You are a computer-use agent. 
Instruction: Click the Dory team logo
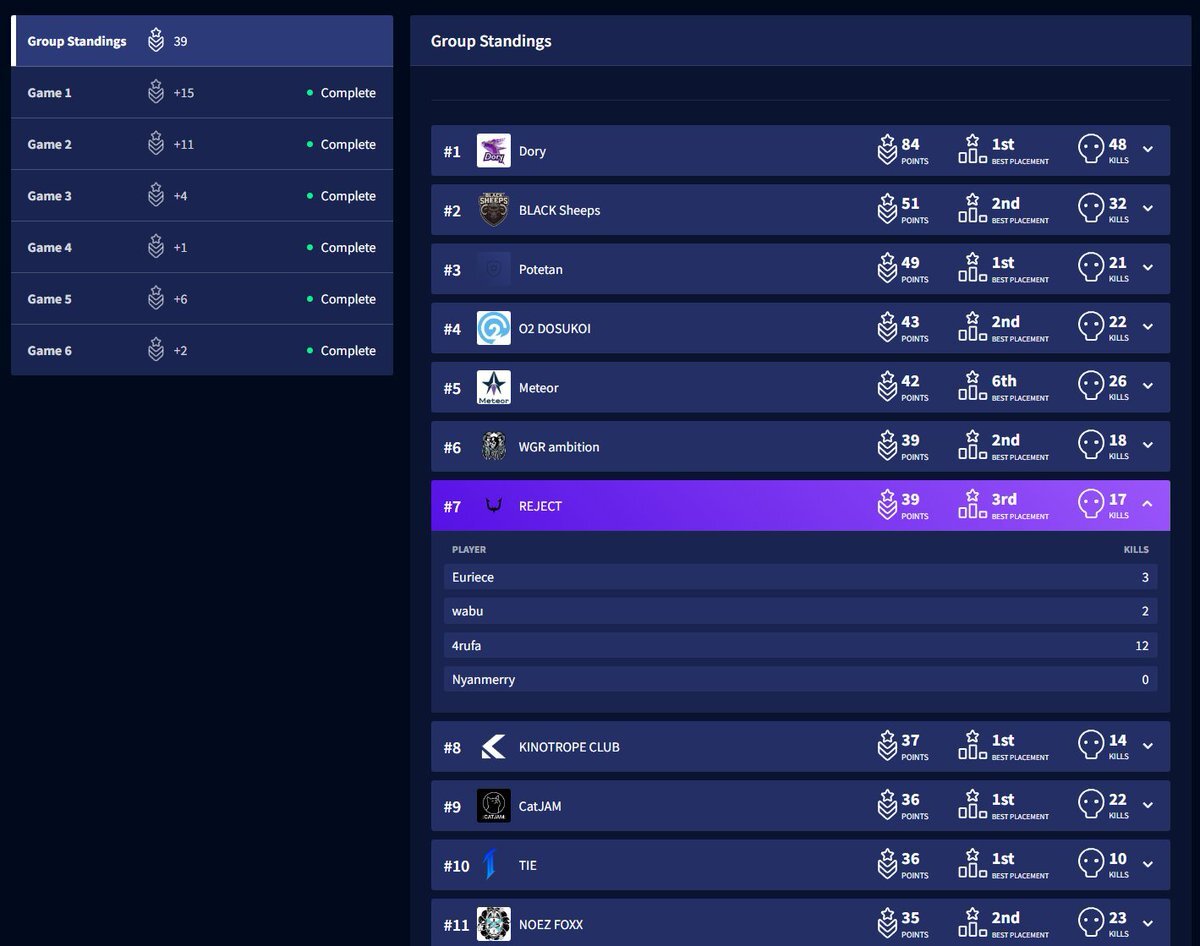[494, 151]
